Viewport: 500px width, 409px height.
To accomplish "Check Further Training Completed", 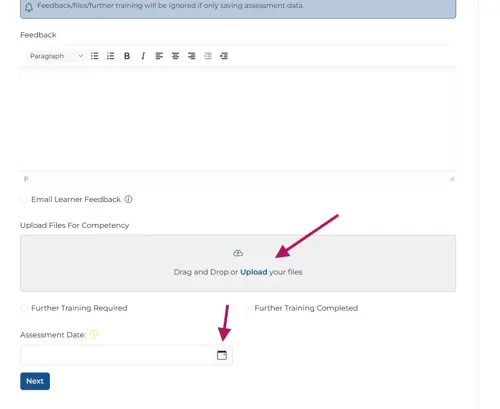I will click(x=247, y=308).
